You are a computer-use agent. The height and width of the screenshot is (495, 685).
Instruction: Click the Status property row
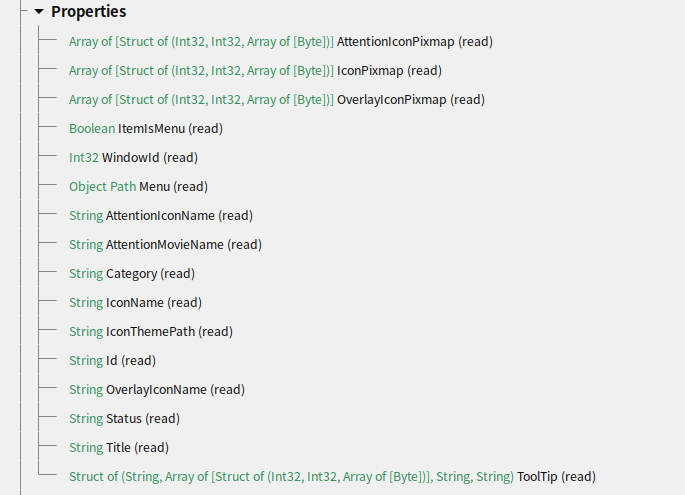click(124, 419)
